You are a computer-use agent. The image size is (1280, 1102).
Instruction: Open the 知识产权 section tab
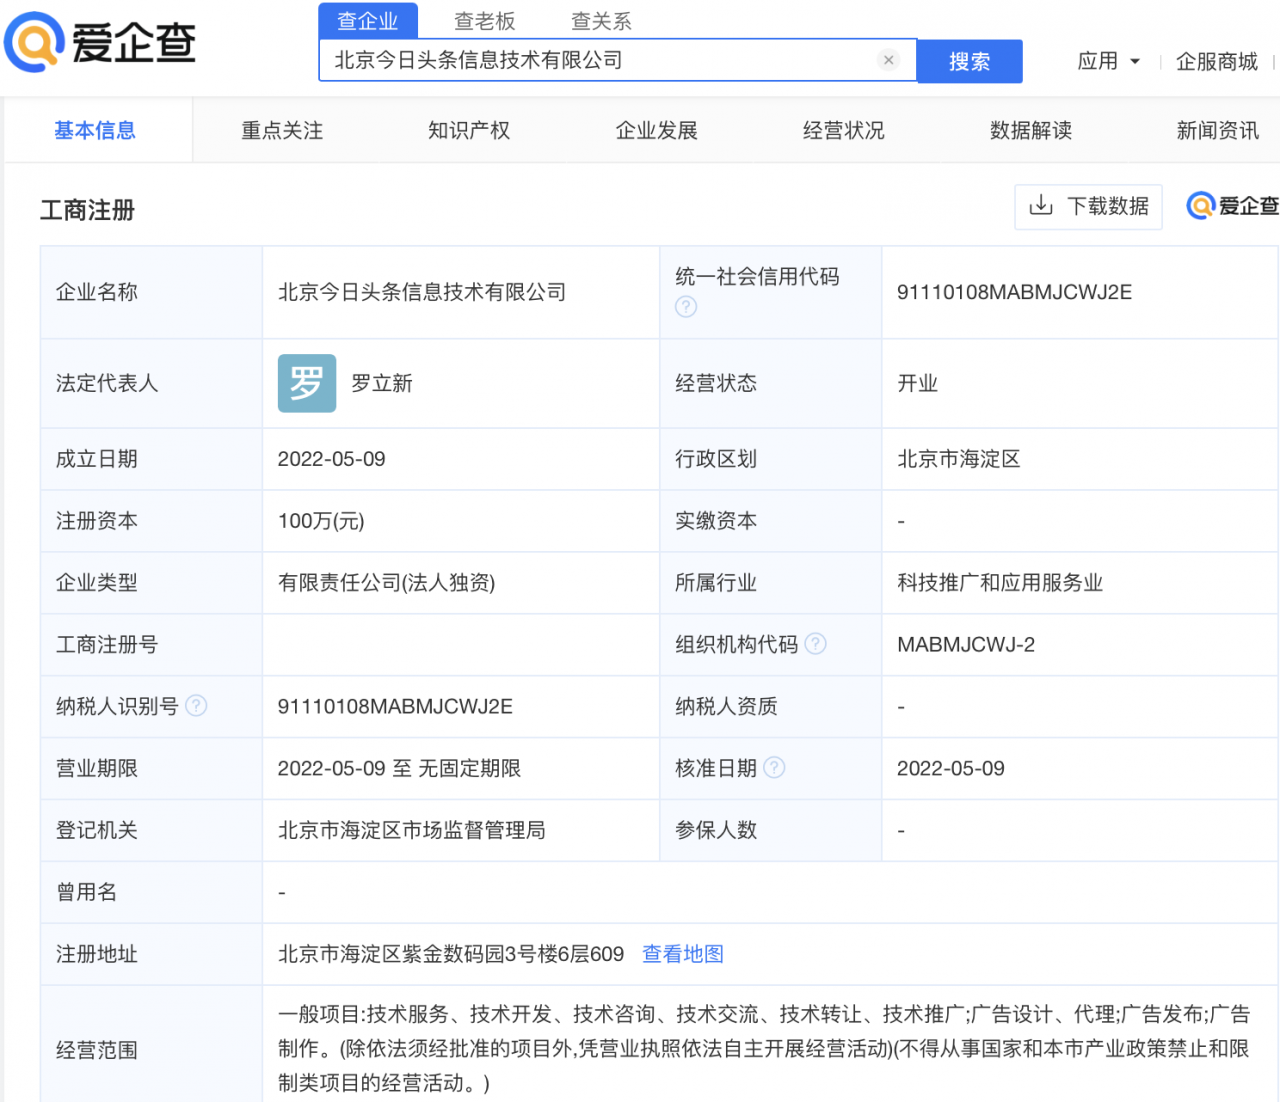(x=468, y=130)
